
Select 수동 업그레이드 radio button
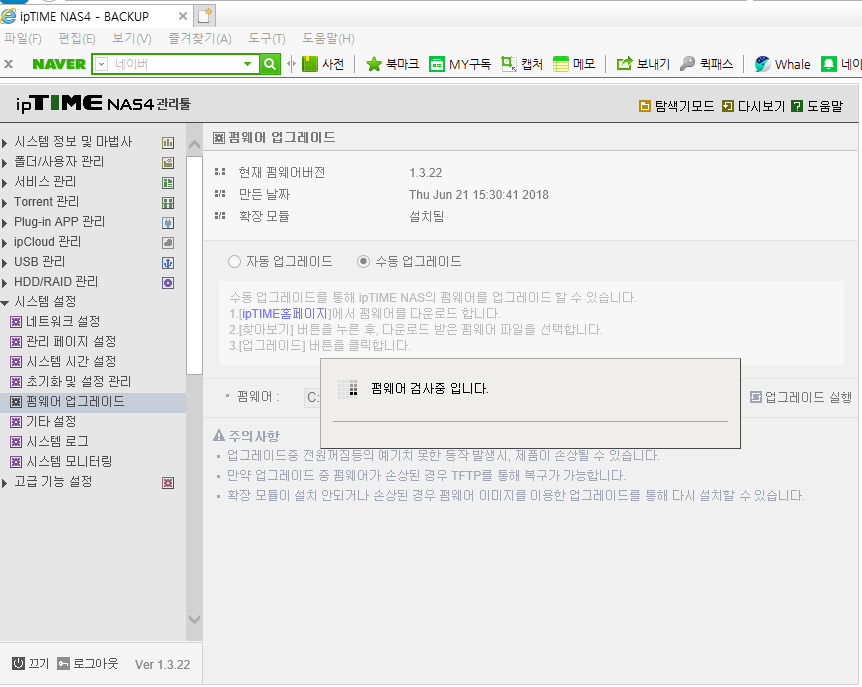tap(363, 262)
